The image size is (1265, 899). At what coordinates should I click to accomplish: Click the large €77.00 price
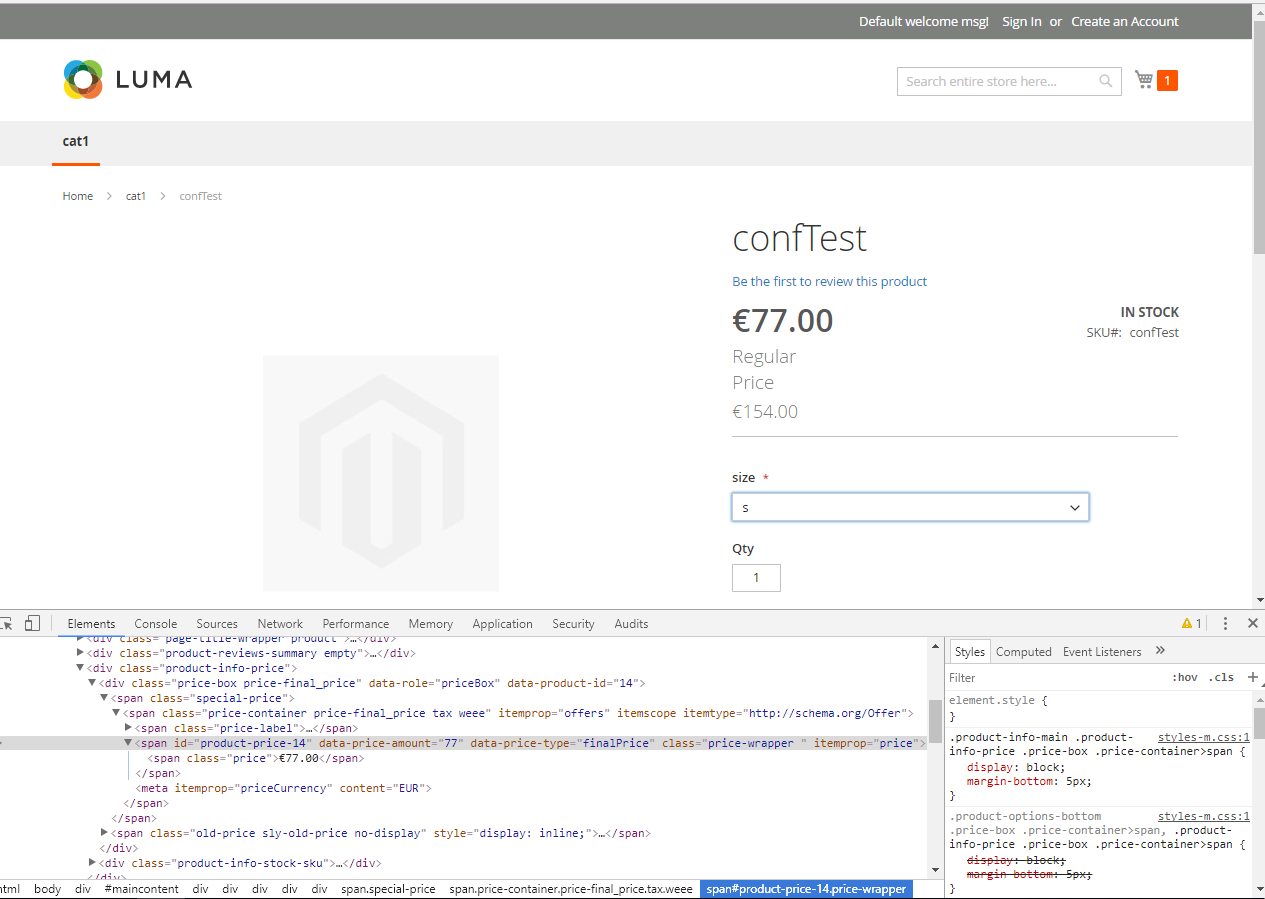(x=783, y=321)
